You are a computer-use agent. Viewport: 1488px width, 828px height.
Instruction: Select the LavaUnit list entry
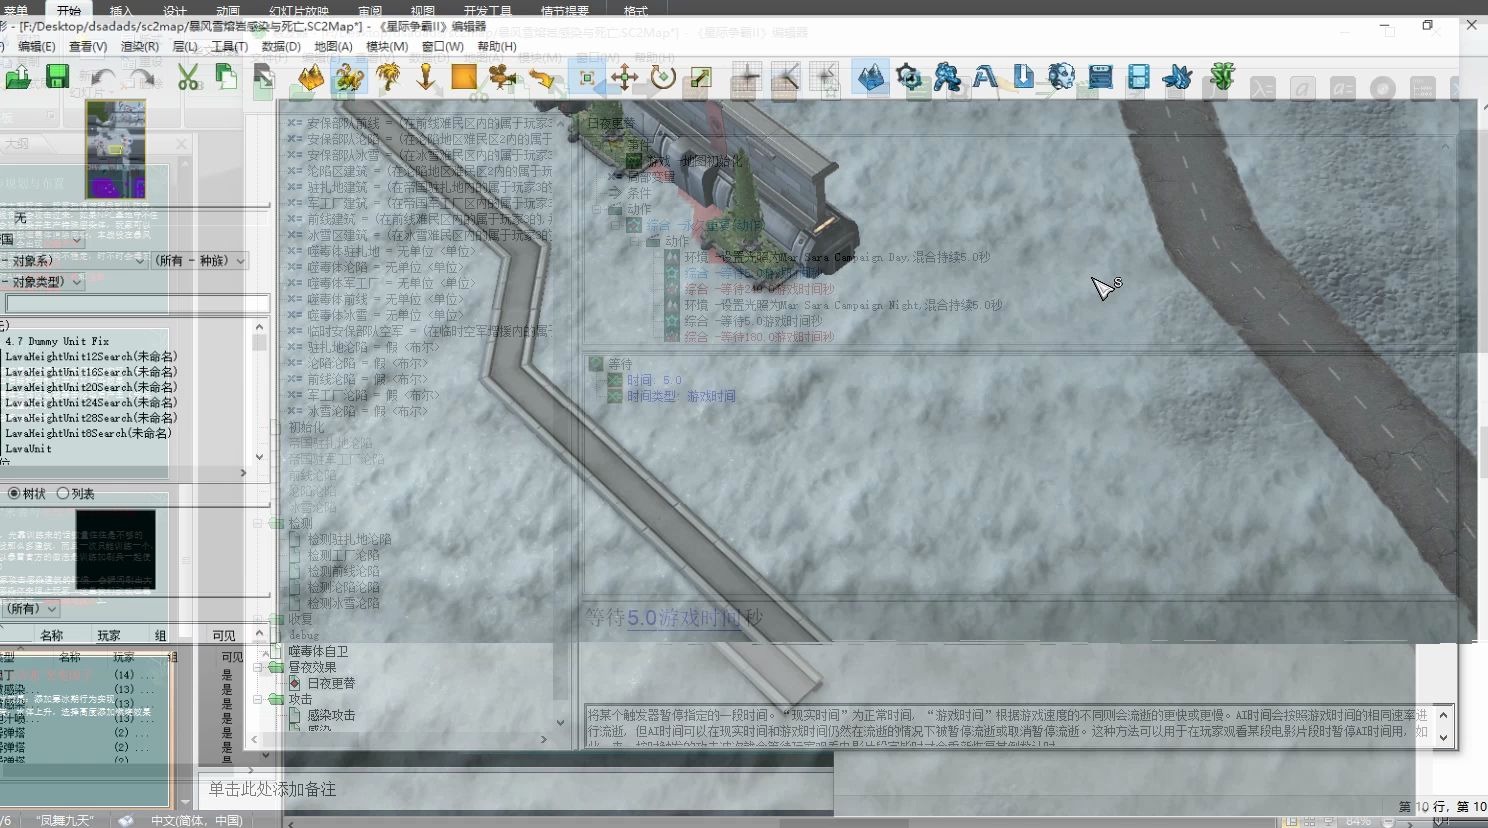click(28, 449)
